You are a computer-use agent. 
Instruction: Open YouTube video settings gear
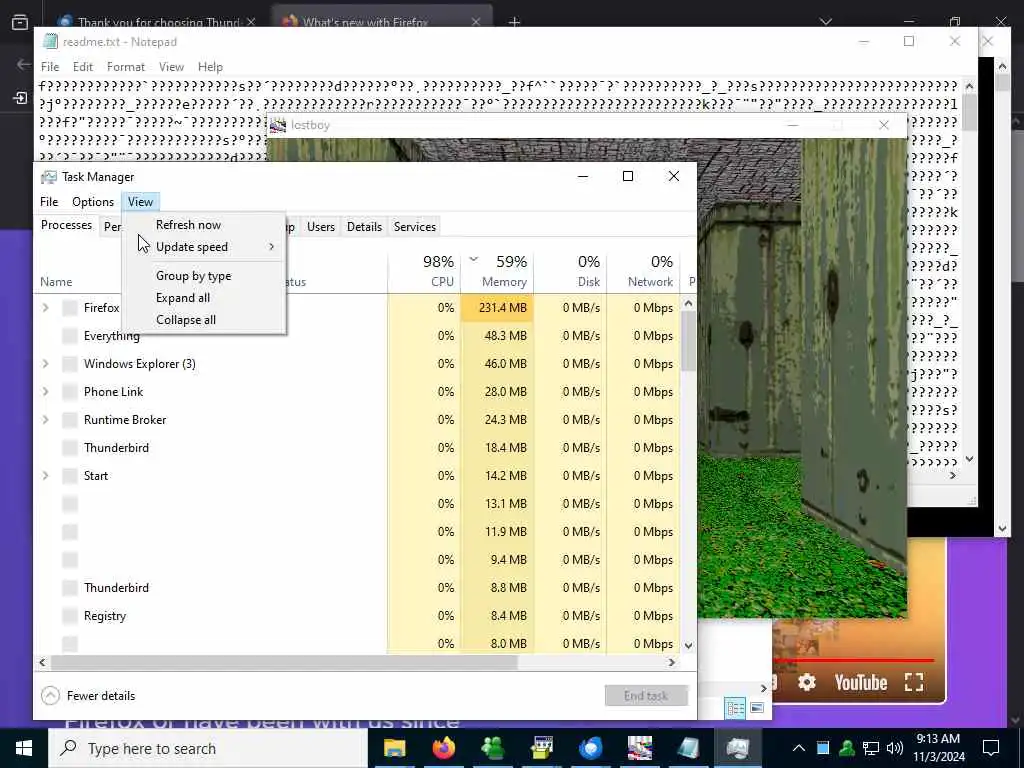[807, 682]
